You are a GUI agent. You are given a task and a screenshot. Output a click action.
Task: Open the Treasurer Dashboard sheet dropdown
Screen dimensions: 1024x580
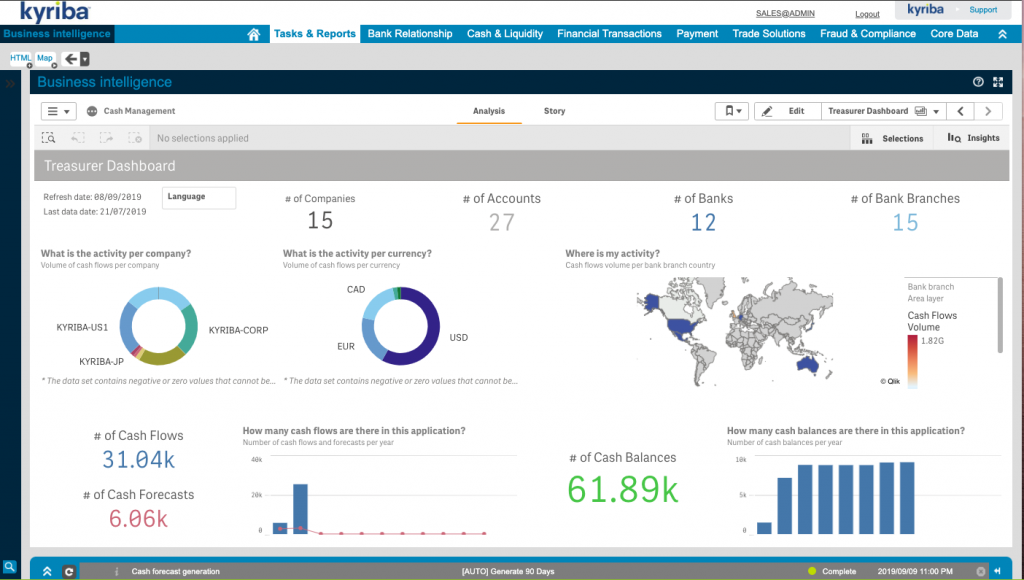pyautogui.click(x=884, y=111)
